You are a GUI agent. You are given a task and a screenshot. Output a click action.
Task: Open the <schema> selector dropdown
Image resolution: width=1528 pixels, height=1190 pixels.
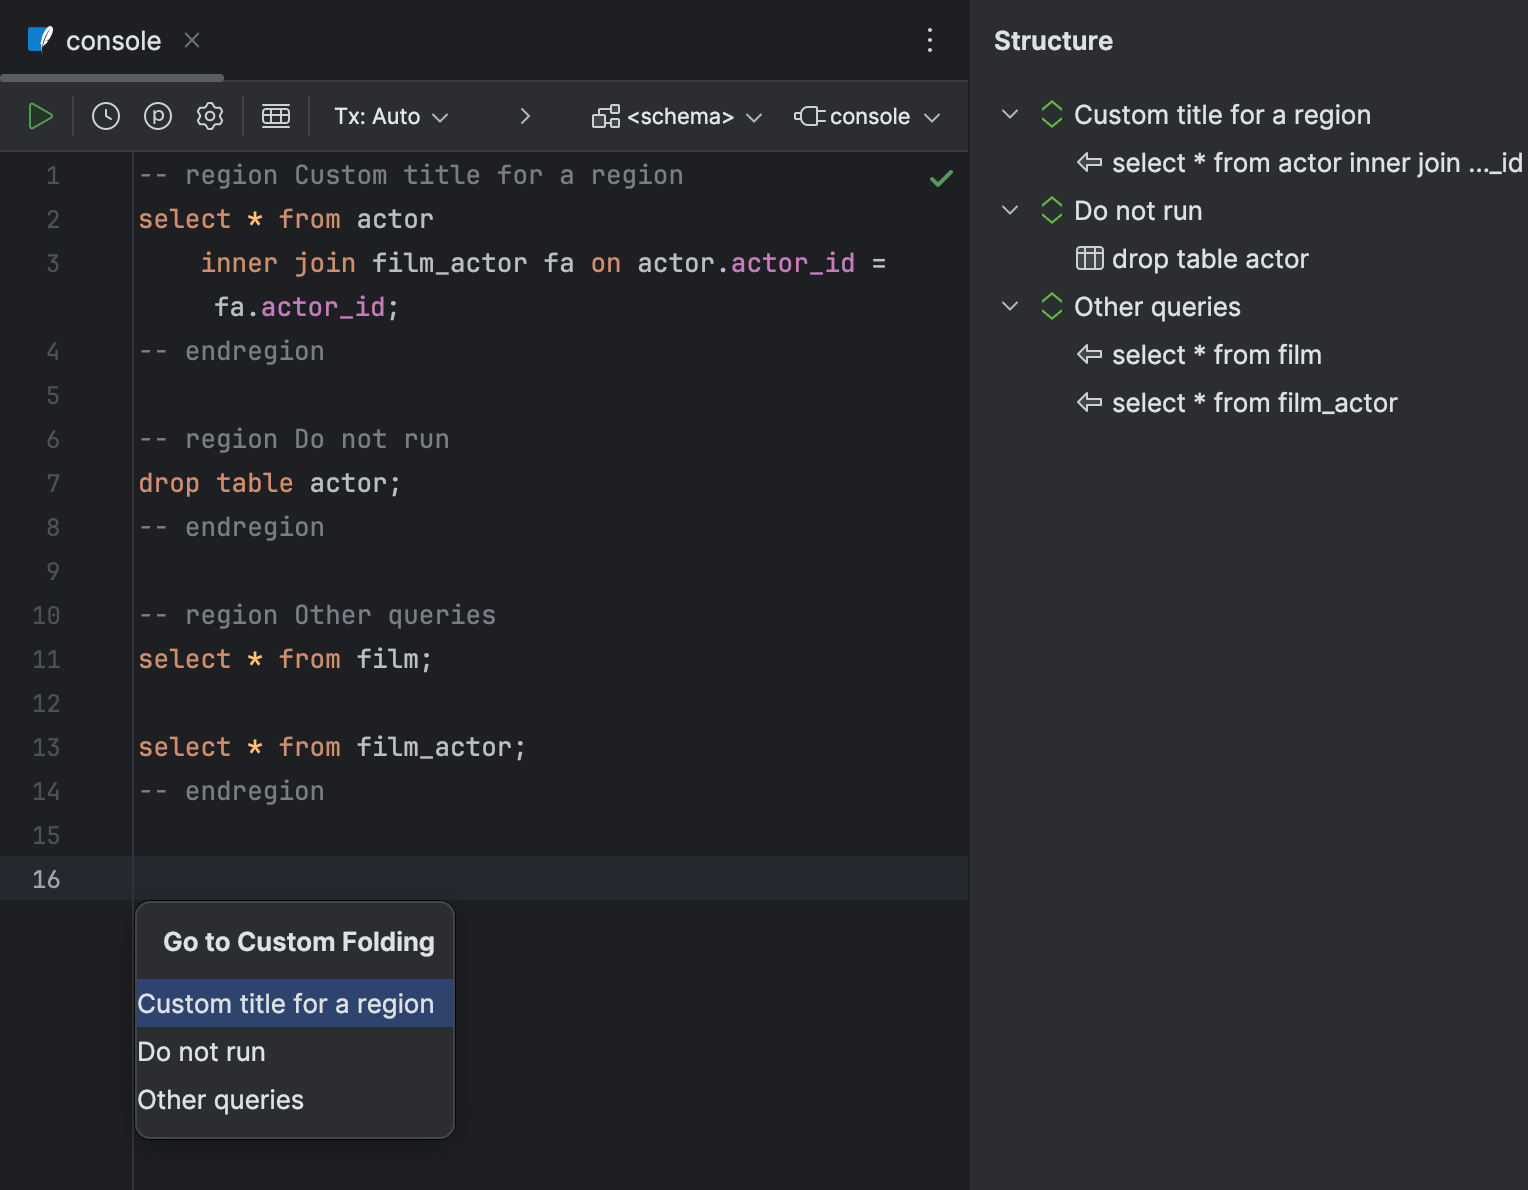pos(677,116)
